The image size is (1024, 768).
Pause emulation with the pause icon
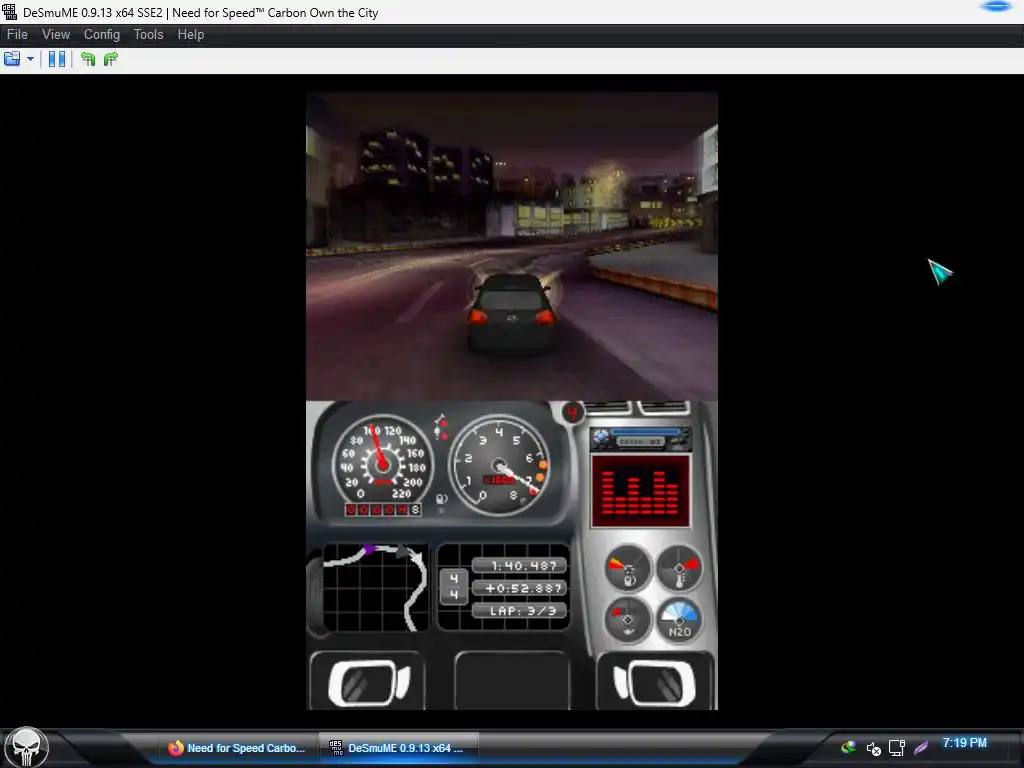click(x=57, y=59)
